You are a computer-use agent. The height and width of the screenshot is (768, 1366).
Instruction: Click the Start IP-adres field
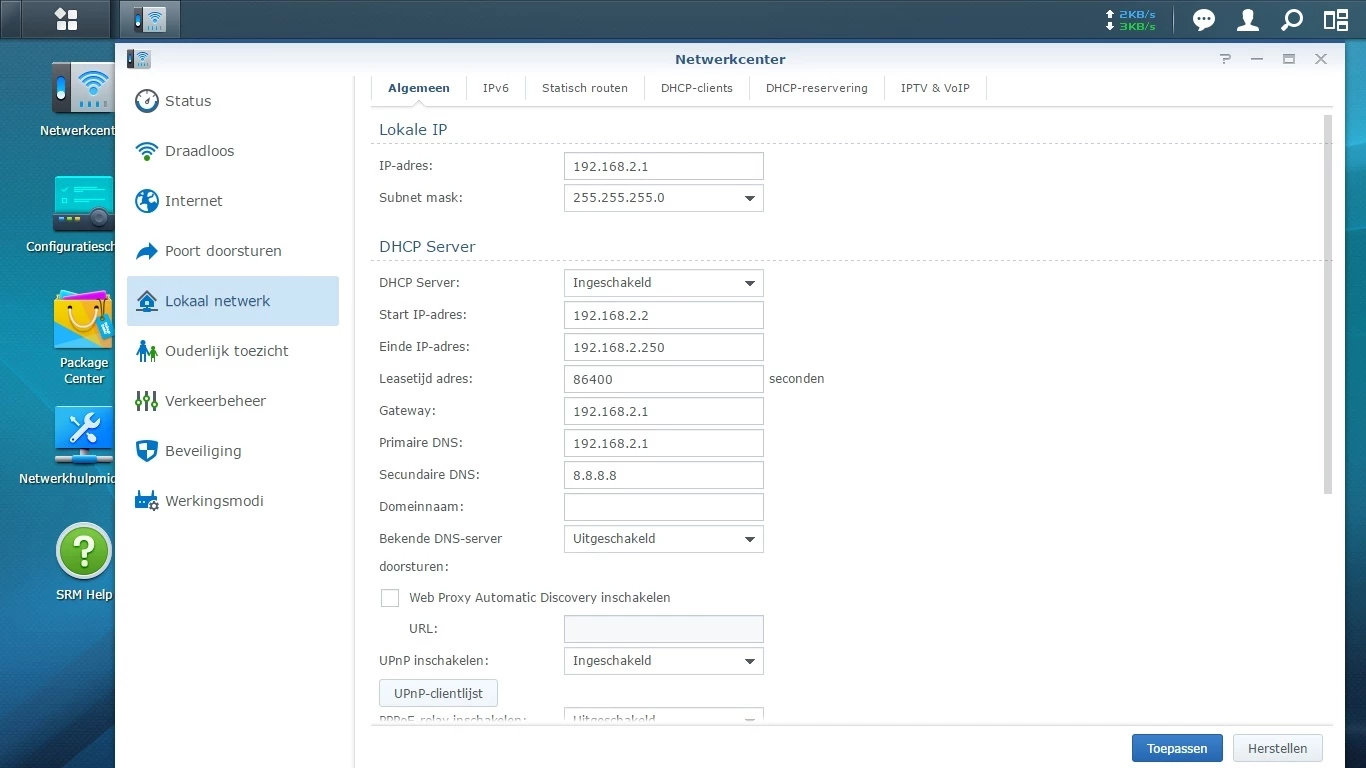[x=664, y=315]
